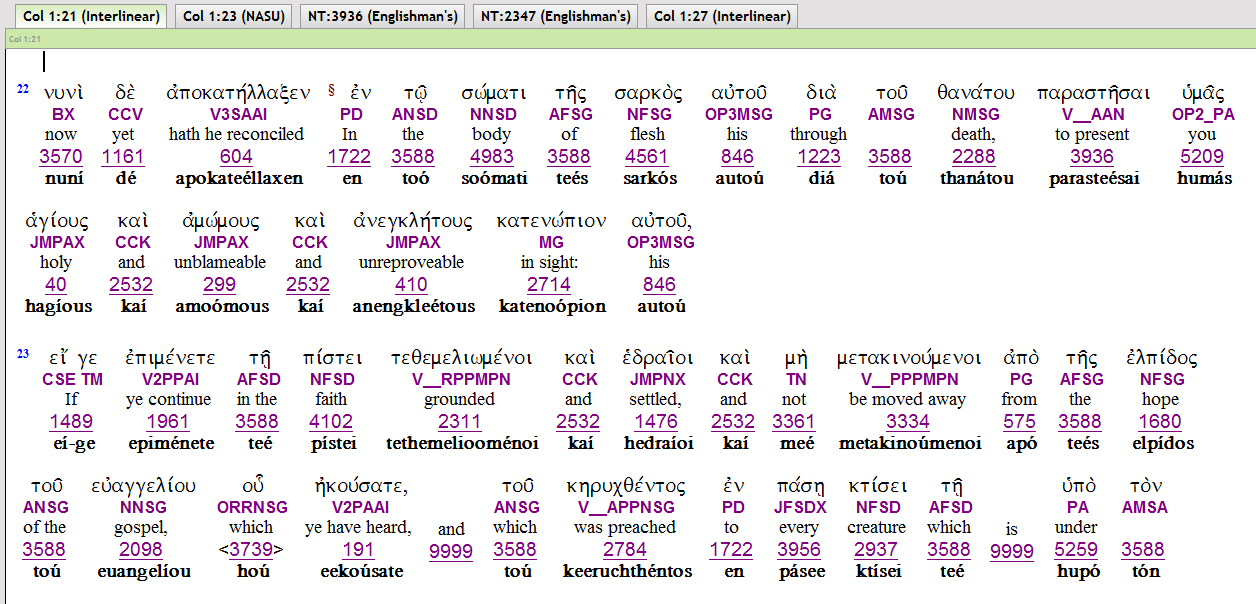Click the transliteration keeruchthéntos
Screen dimensions: 1256x604
[626, 571]
